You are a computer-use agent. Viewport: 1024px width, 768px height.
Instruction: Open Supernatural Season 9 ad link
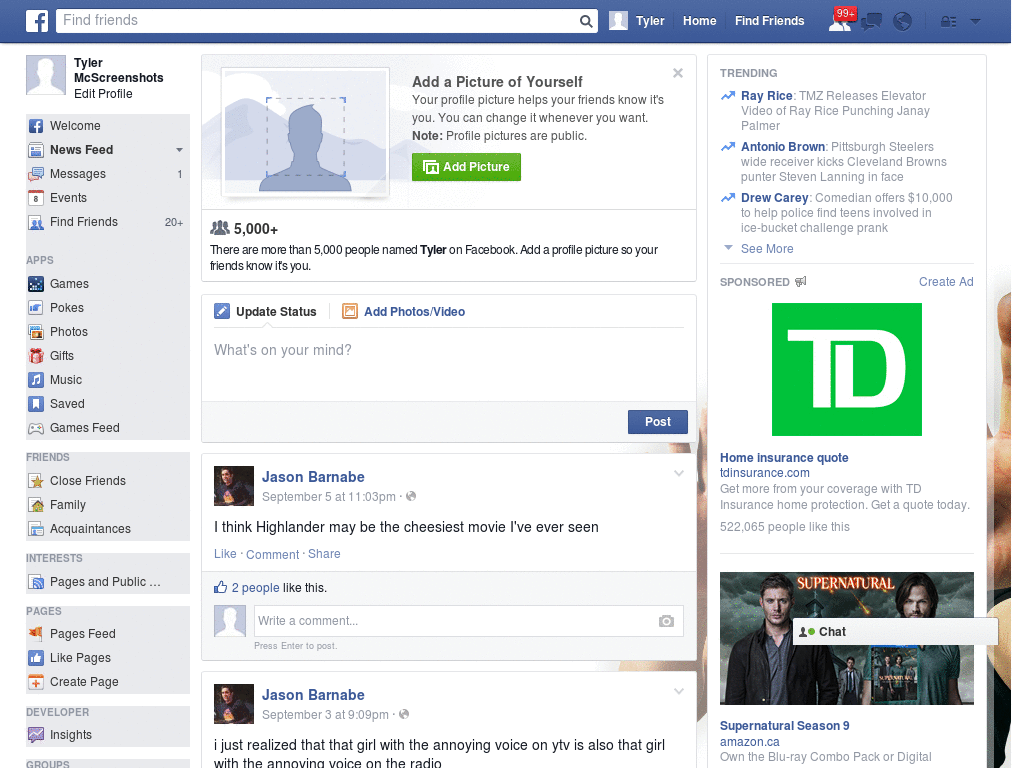[x=784, y=726]
